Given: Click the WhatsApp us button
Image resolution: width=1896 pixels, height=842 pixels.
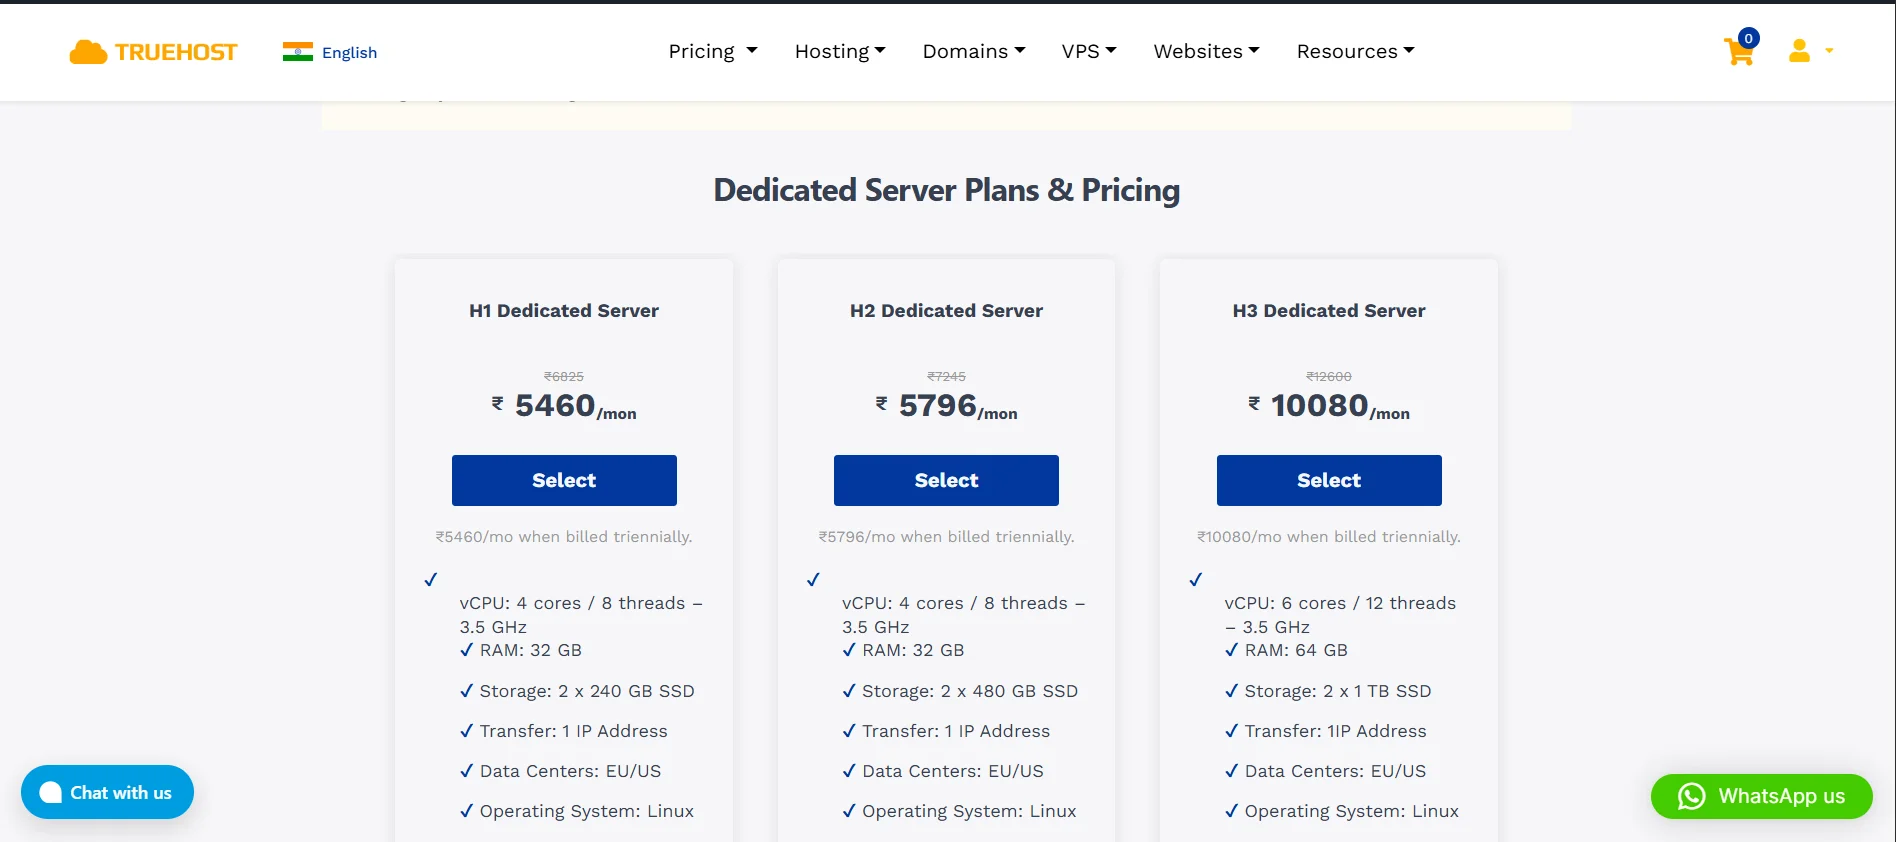Looking at the screenshot, I should pyautogui.click(x=1761, y=796).
